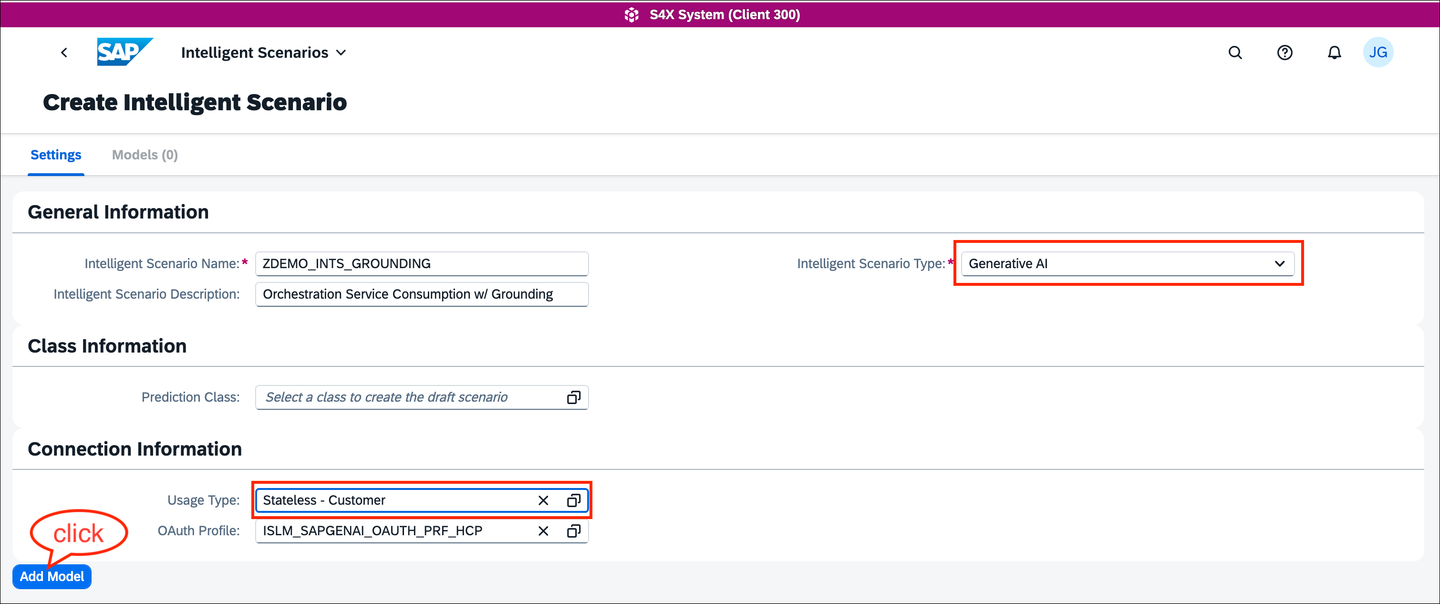Click the OAuth Profile label

pos(199,531)
